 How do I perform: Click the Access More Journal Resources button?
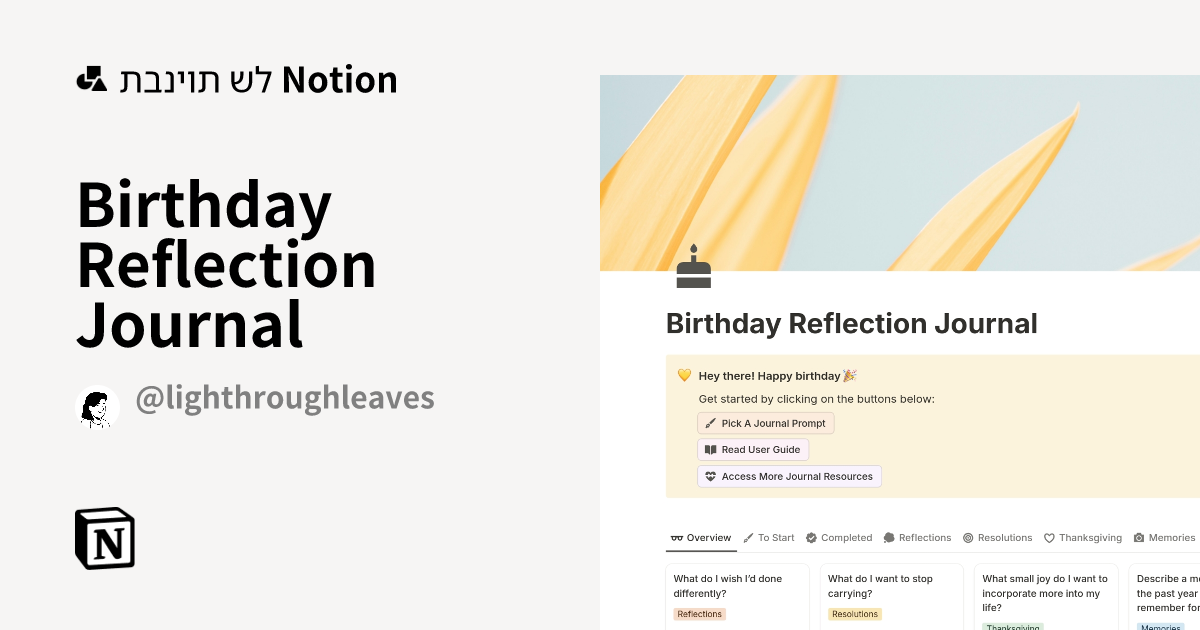(789, 476)
